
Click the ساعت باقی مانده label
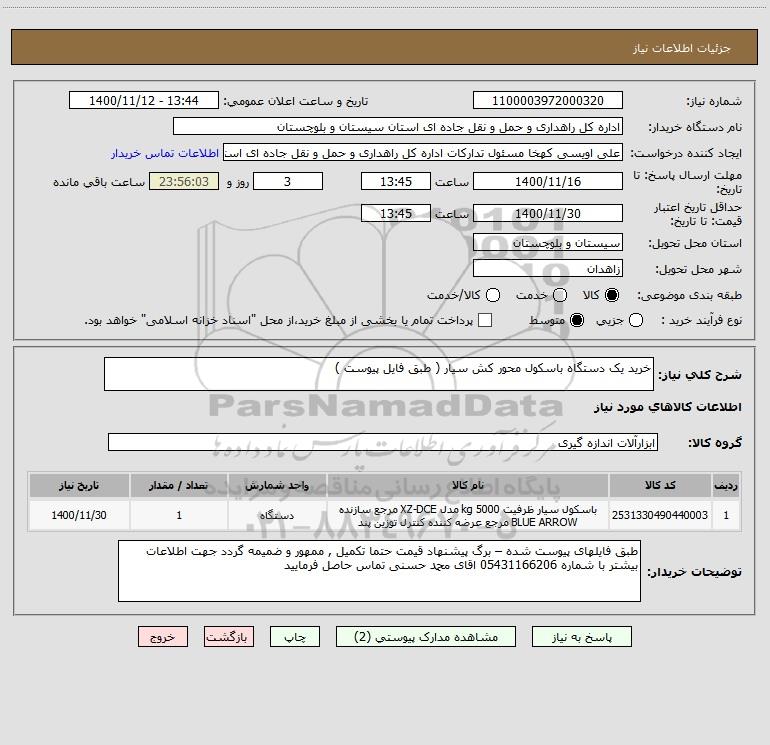[99, 182]
